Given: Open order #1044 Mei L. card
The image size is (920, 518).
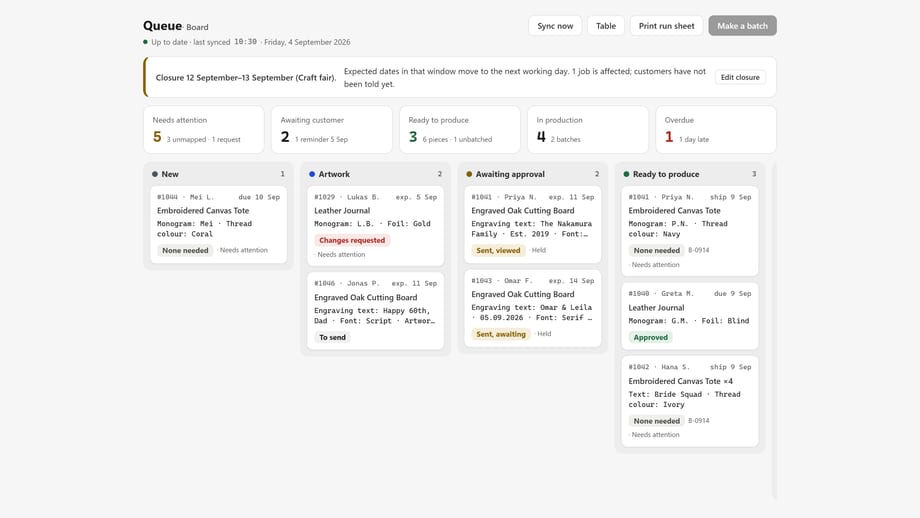Looking at the screenshot, I should [218, 224].
